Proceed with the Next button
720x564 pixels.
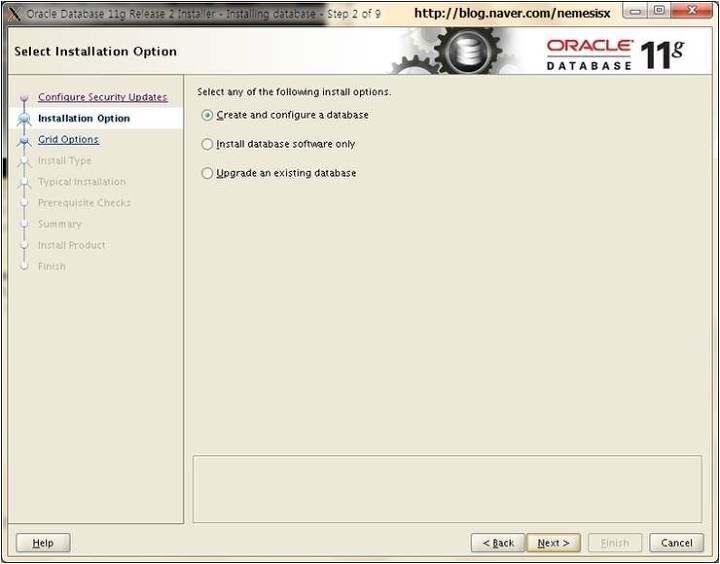coord(553,543)
